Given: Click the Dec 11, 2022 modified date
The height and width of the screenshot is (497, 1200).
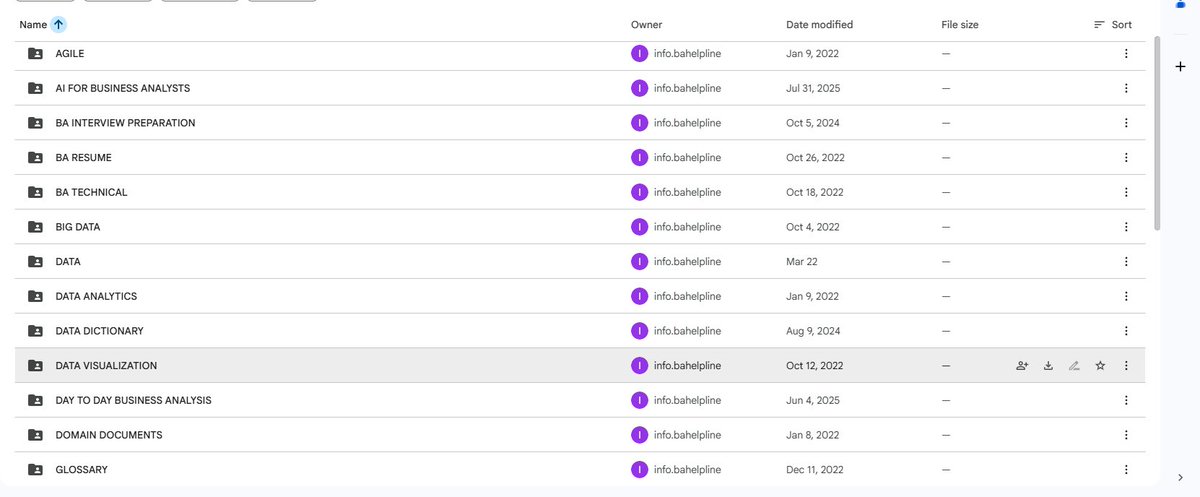Looking at the screenshot, I should 815,470.
